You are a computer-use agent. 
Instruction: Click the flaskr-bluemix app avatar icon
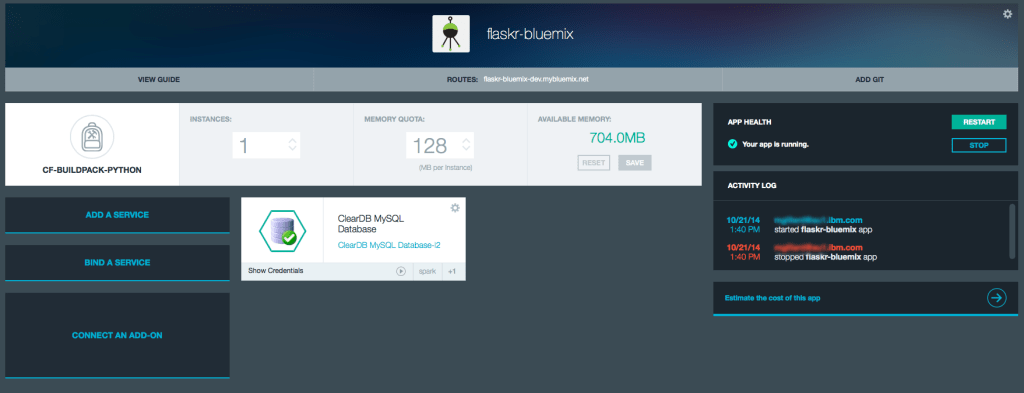click(451, 34)
